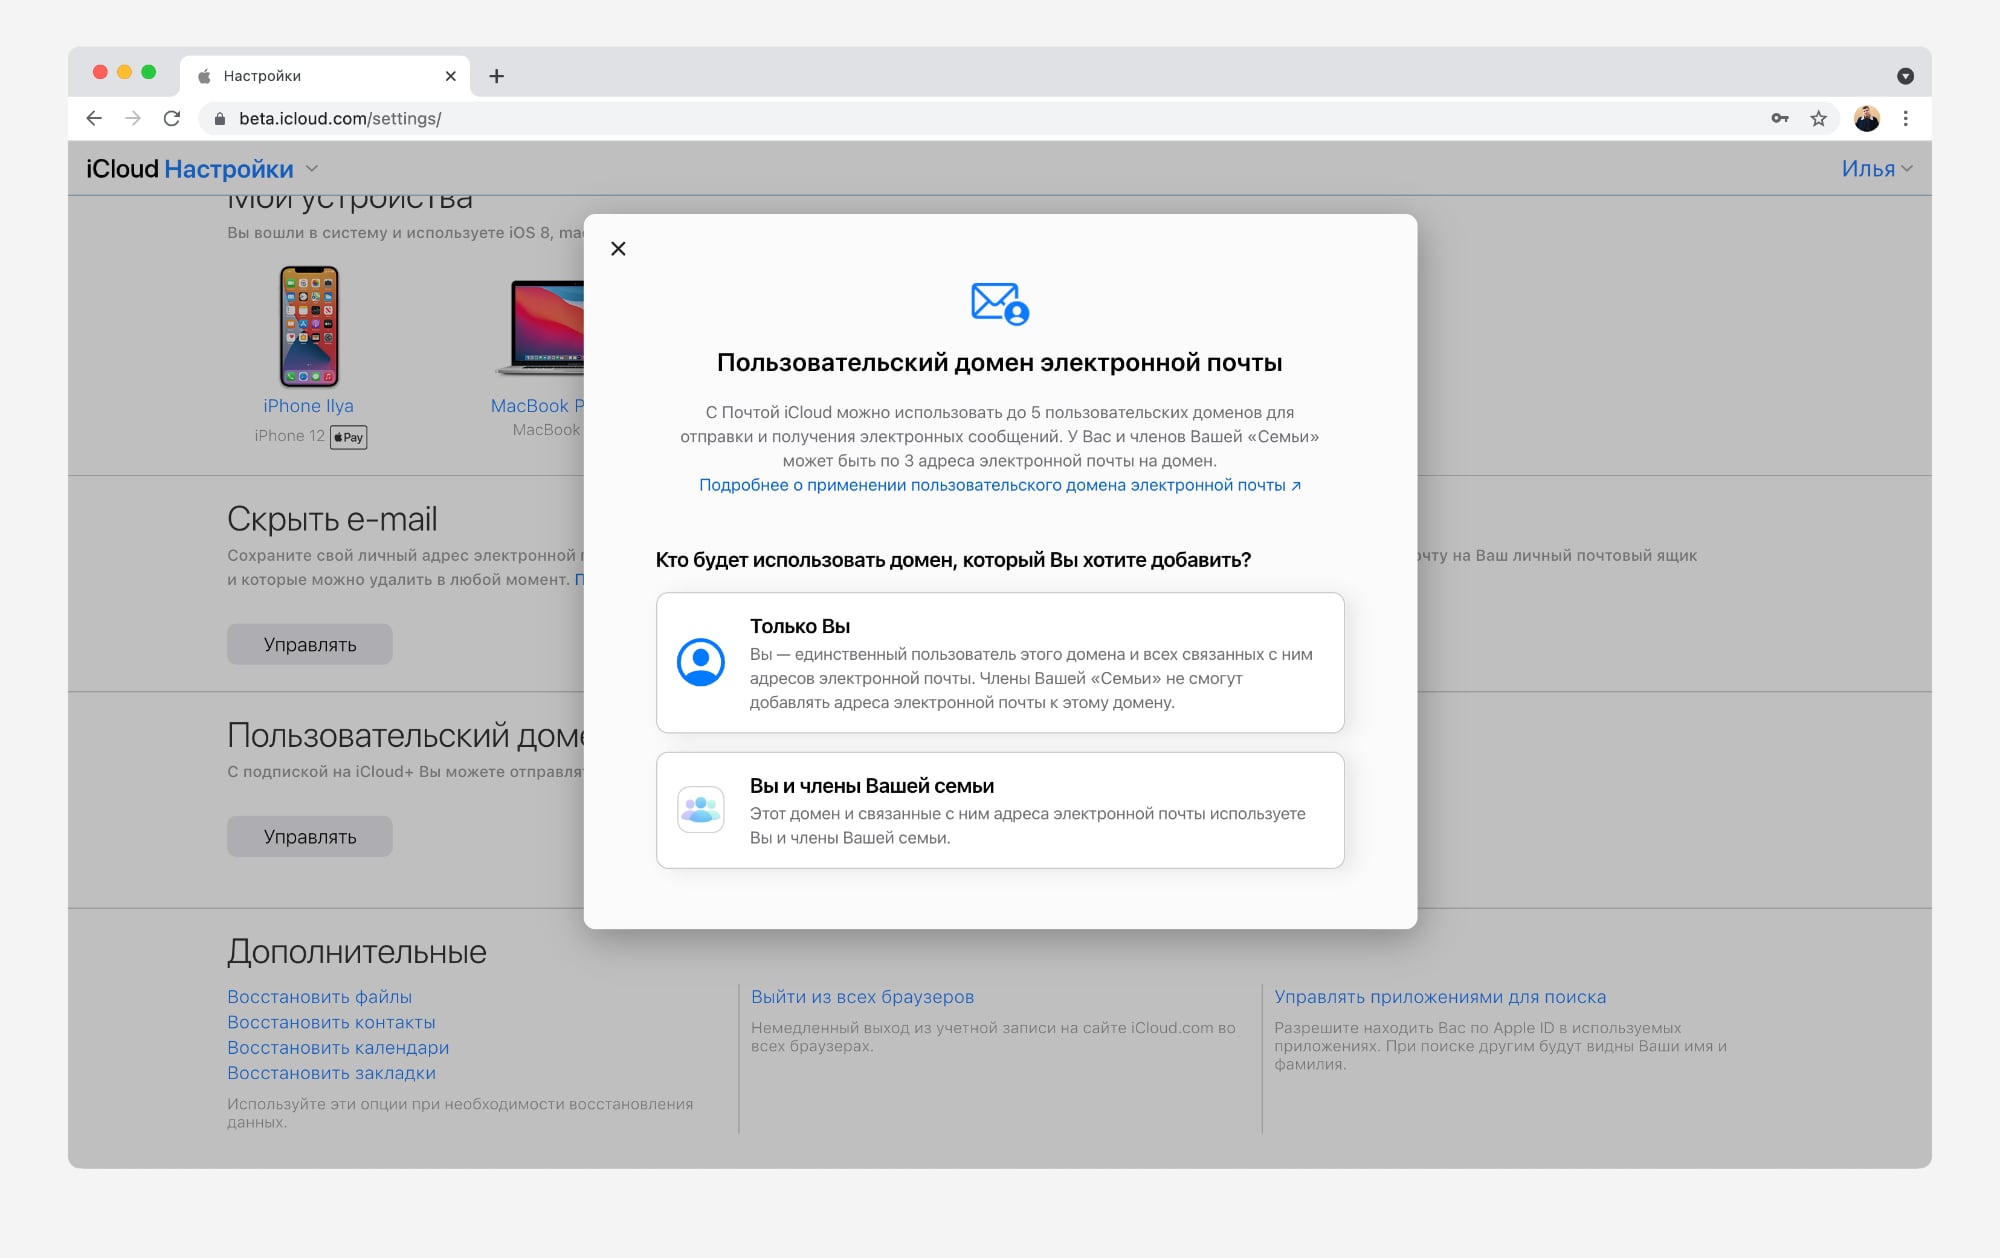Open the saved passwords key icon
The height and width of the screenshot is (1258, 2000).
(1780, 118)
